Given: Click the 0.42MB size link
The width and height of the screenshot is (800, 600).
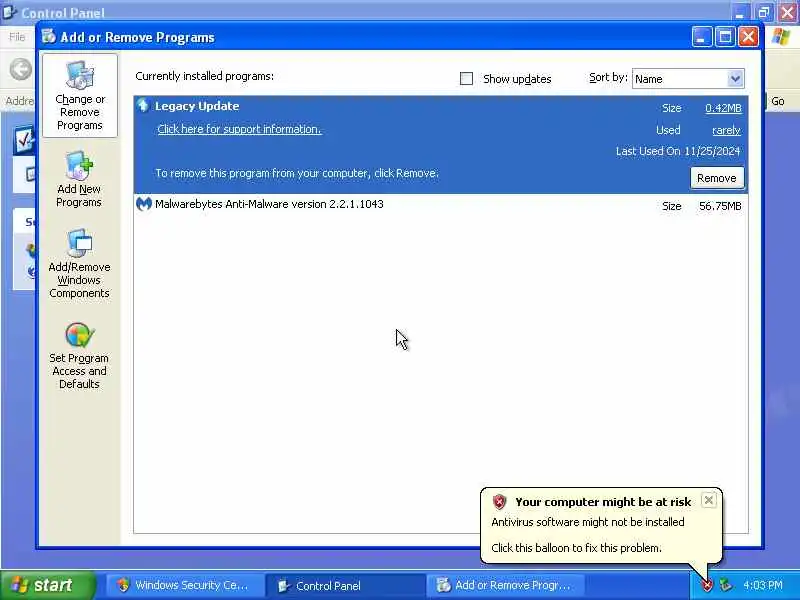Looking at the screenshot, I should point(723,108).
